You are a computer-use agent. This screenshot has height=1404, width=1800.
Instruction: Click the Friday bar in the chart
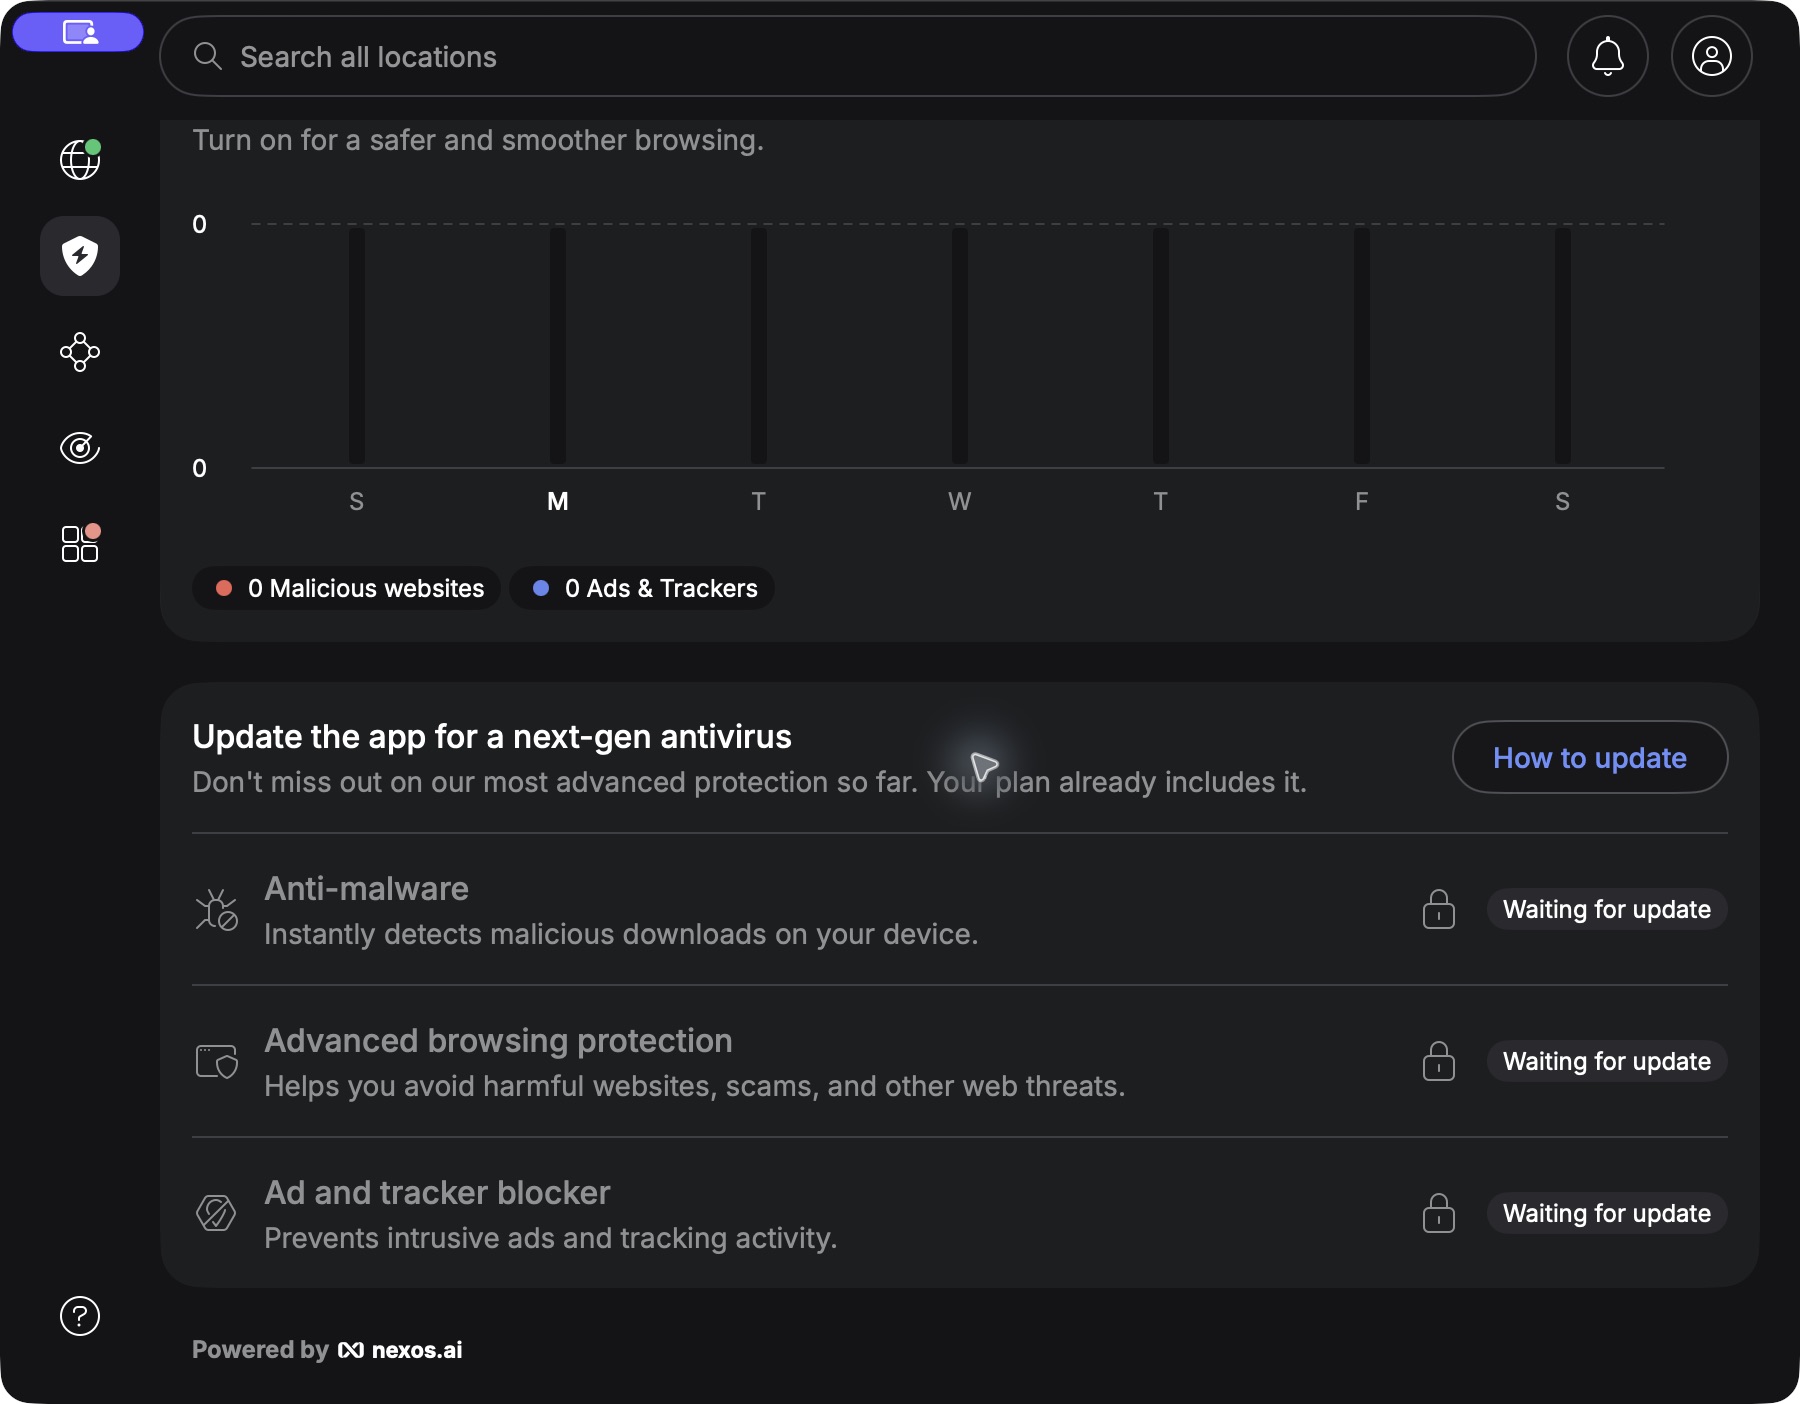pyautogui.click(x=1362, y=345)
